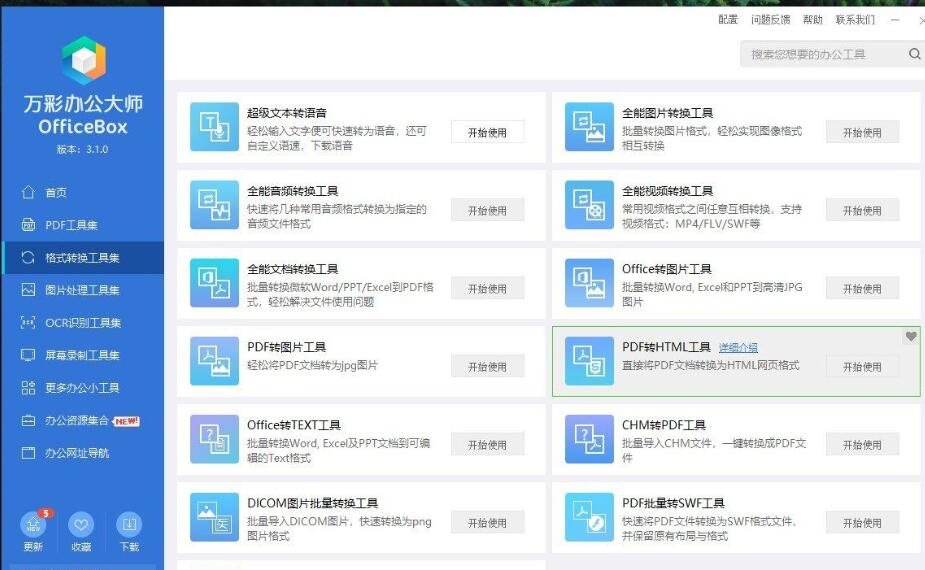Open 超级文本转语音 tool icon
Viewport: 925px width, 570px height.
pos(214,127)
